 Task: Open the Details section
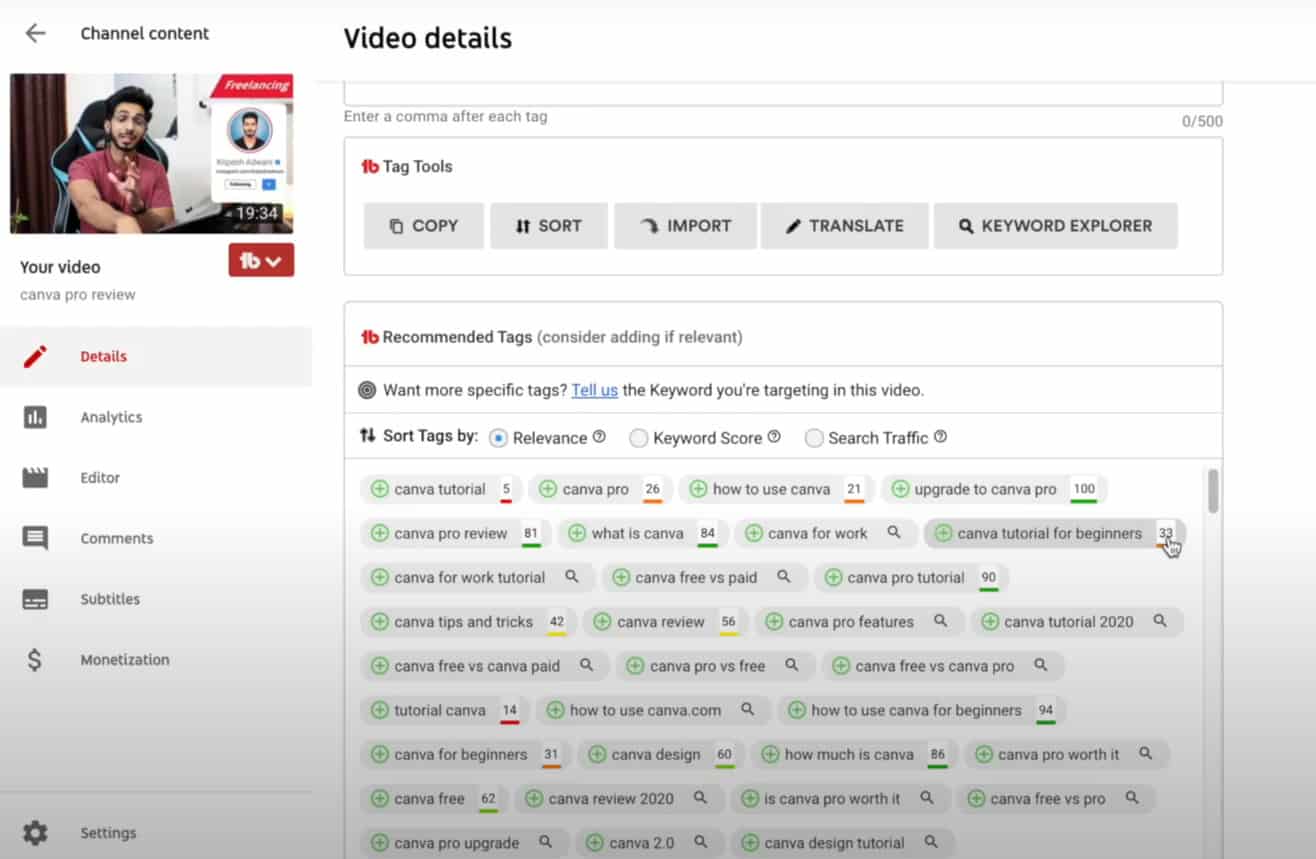(x=156, y=356)
